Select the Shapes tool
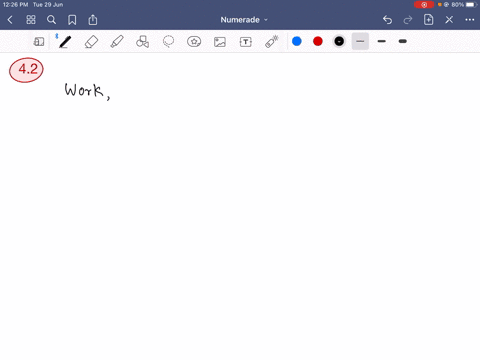The height and width of the screenshot is (360, 480). click(x=143, y=42)
